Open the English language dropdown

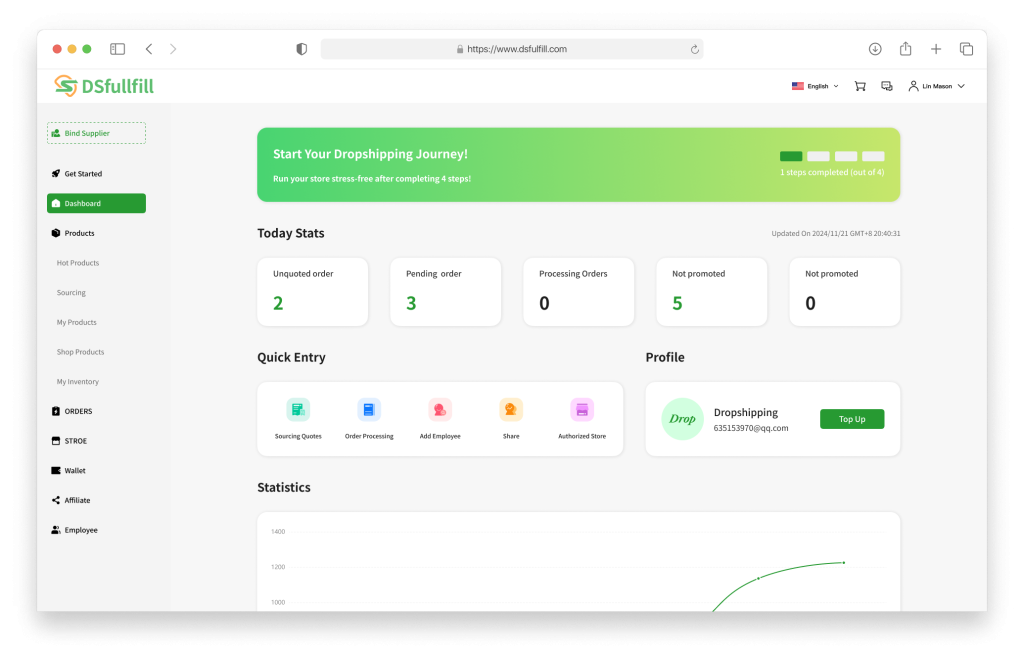[815, 86]
